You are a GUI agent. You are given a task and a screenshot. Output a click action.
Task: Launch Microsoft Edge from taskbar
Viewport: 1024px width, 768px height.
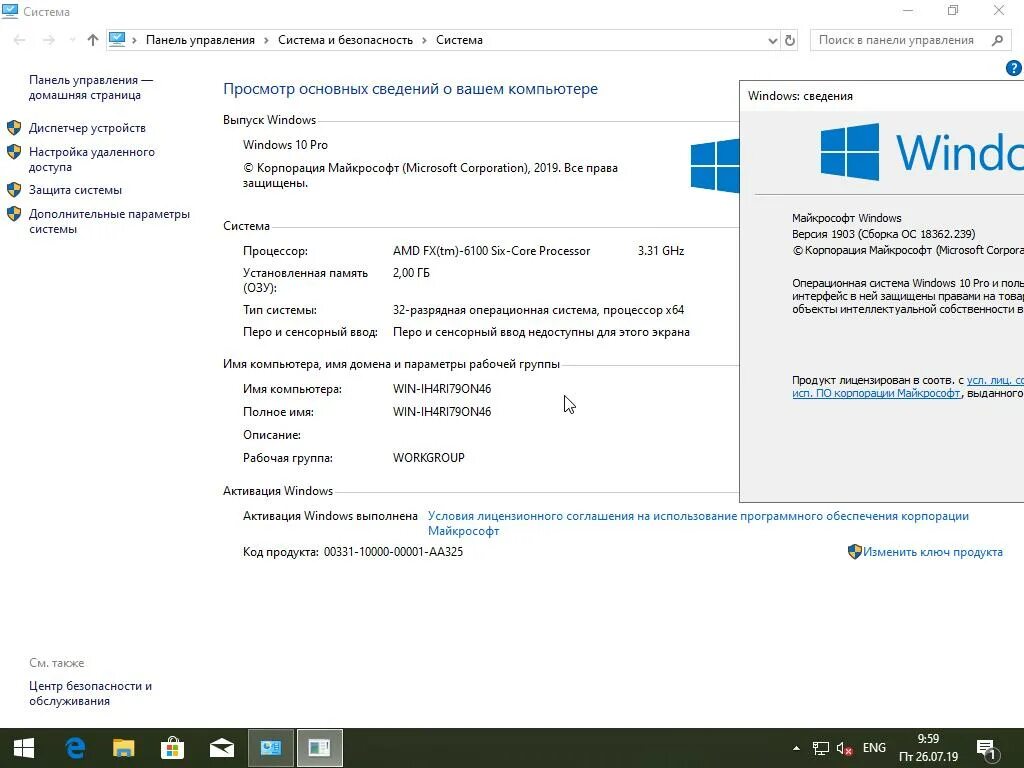point(75,748)
